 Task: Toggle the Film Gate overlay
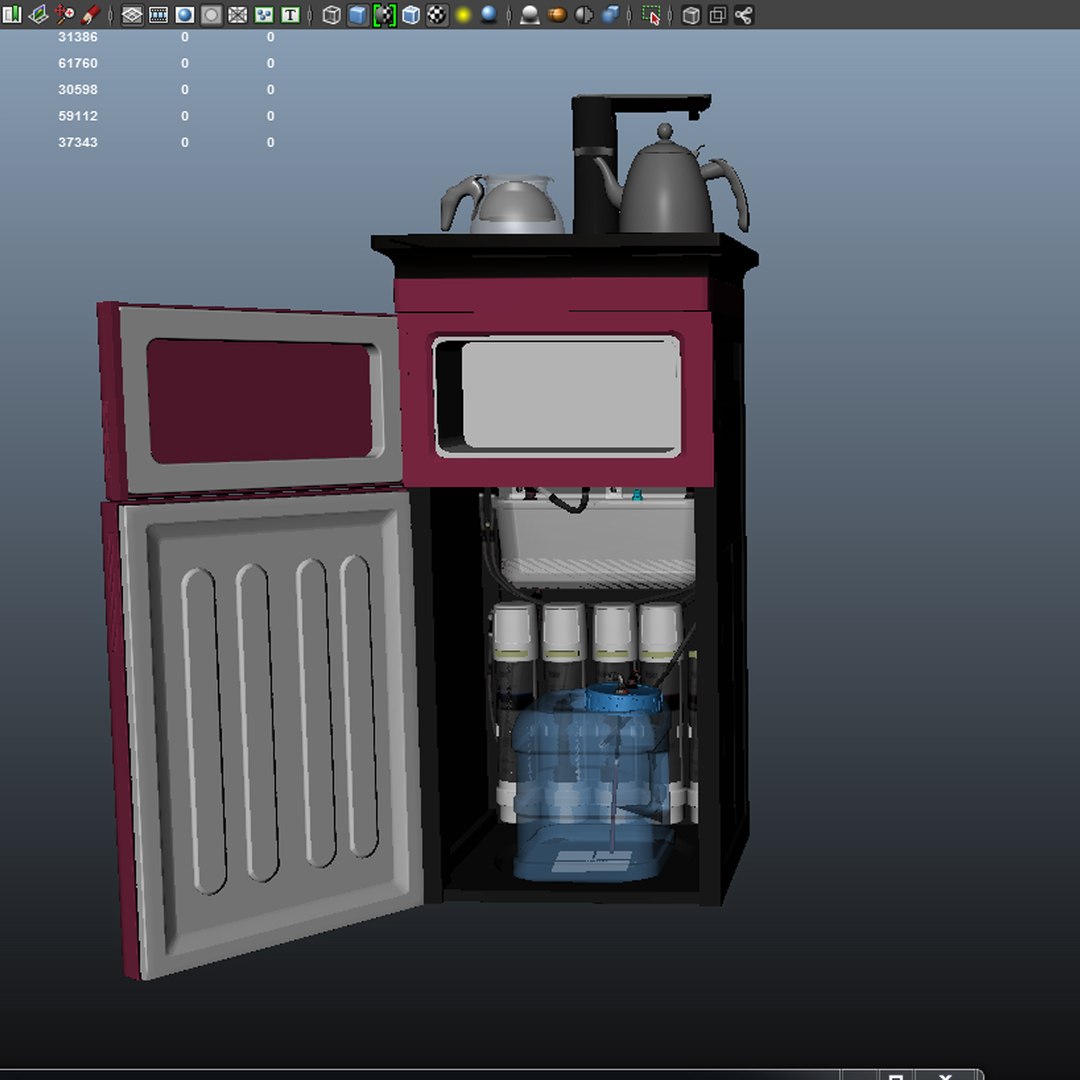click(158, 14)
